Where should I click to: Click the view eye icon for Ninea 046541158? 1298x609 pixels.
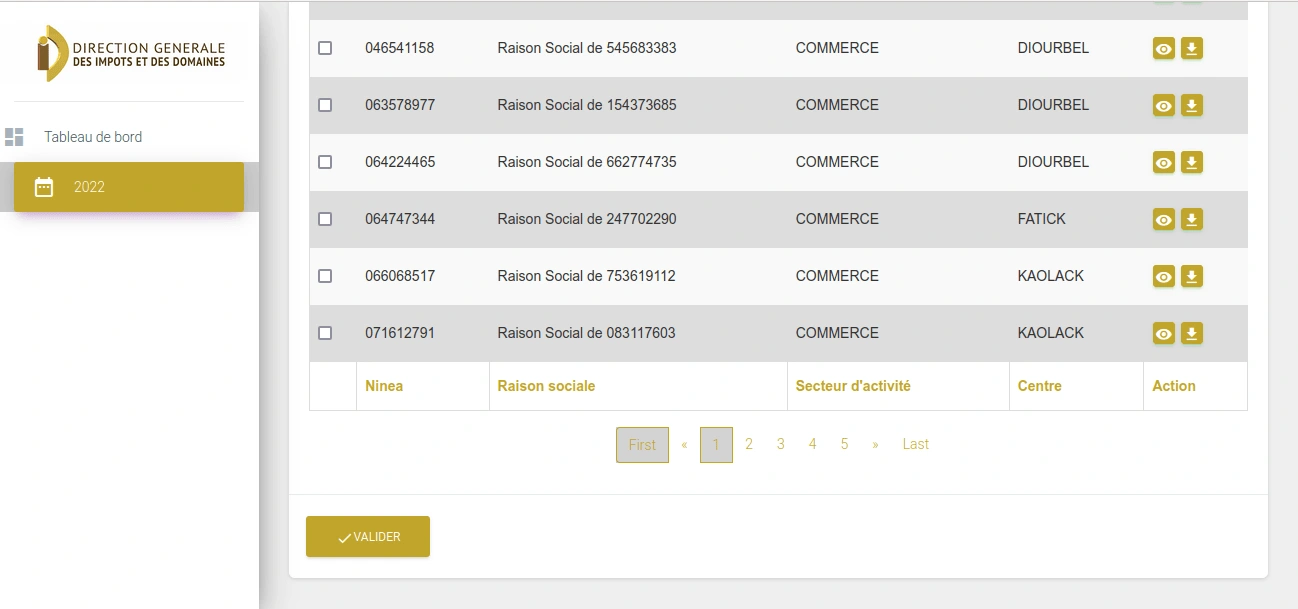click(x=1163, y=49)
